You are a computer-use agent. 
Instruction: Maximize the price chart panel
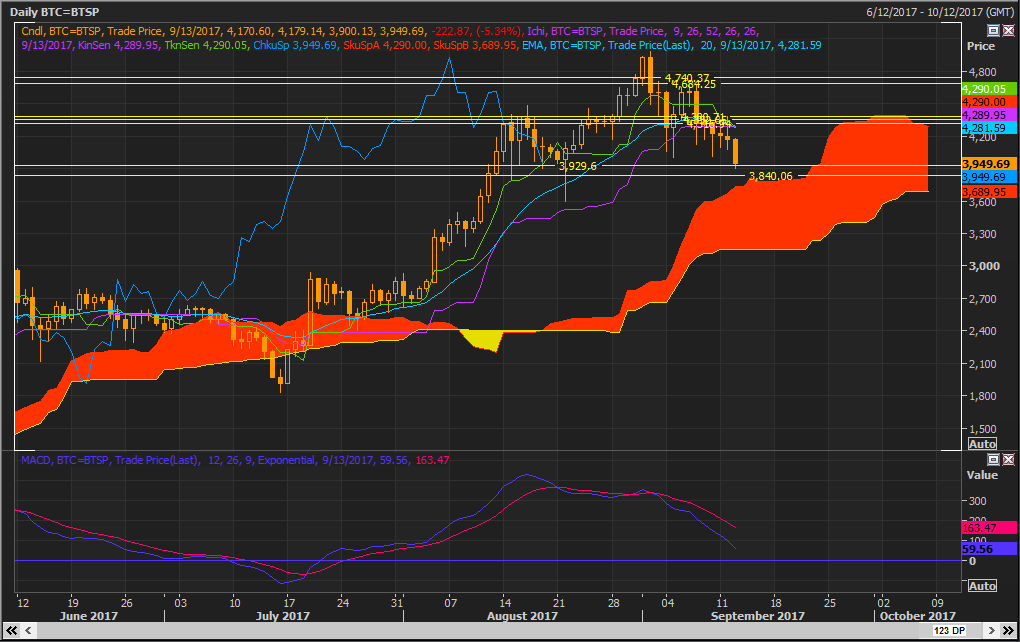click(993, 31)
